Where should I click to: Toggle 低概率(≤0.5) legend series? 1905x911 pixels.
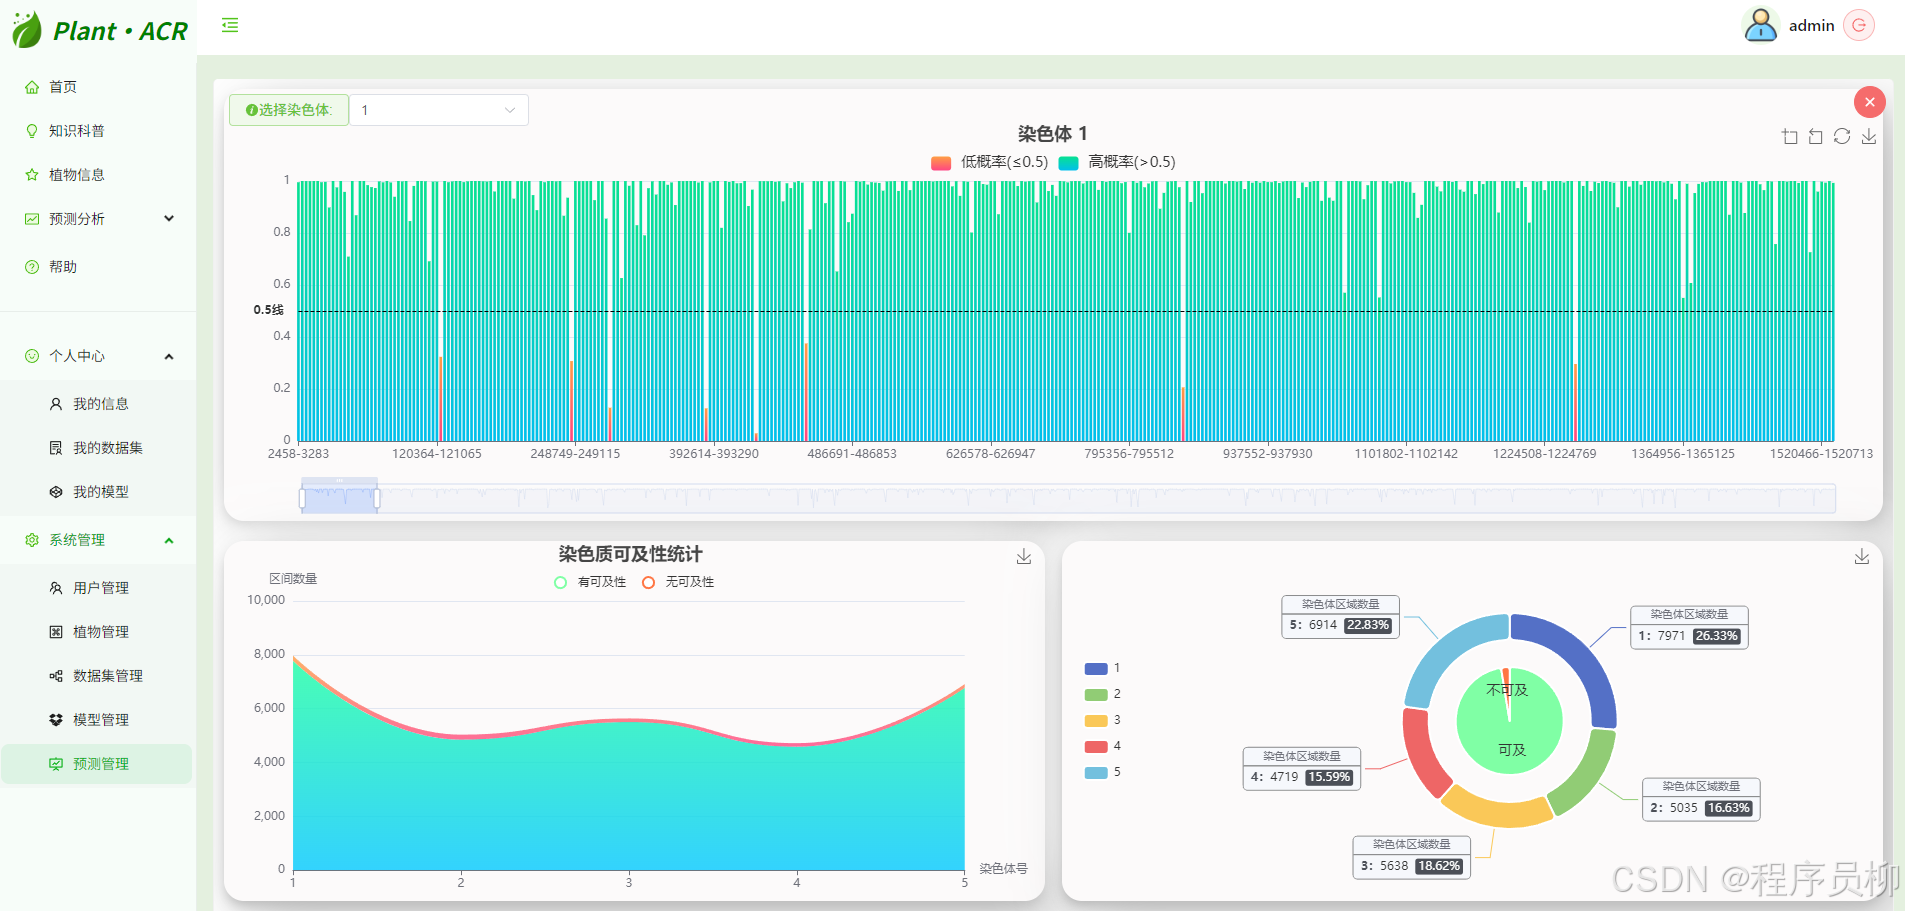[989, 162]
